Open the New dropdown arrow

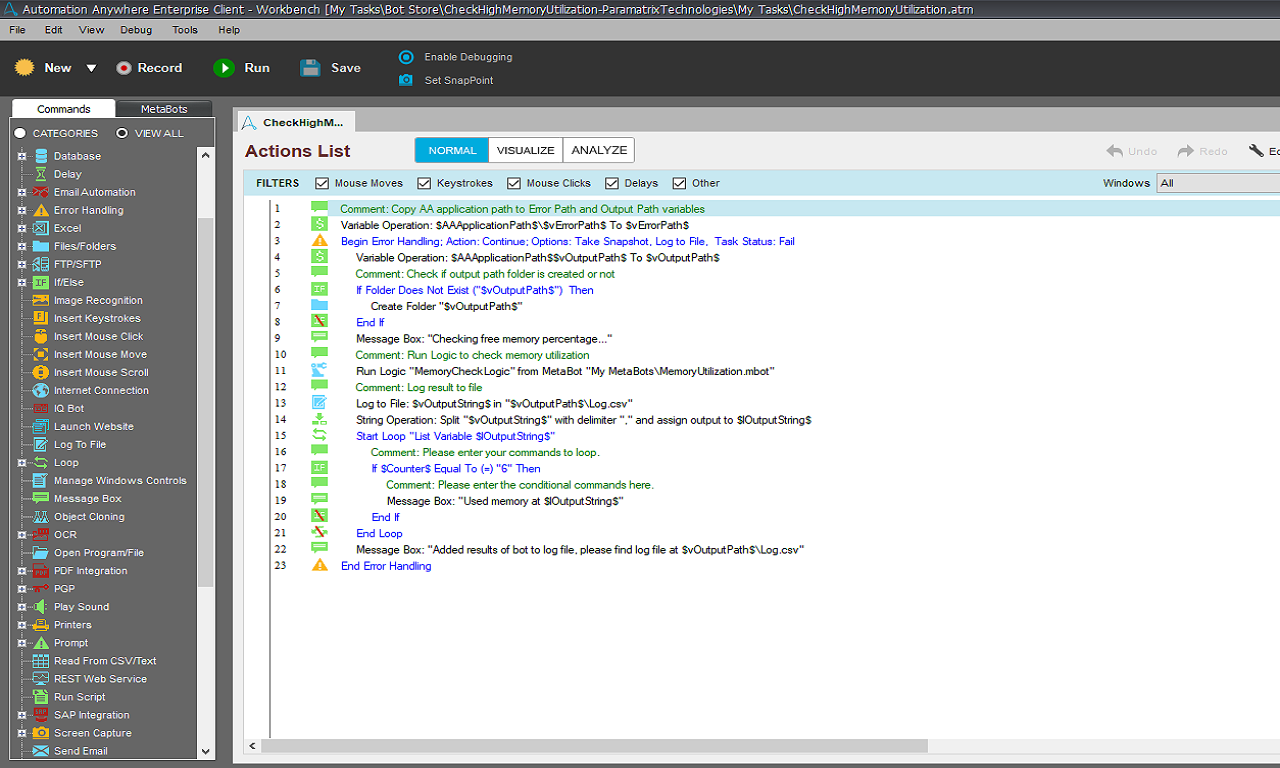point(91,68)
